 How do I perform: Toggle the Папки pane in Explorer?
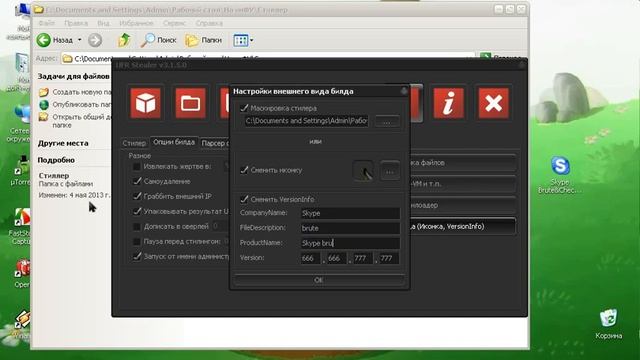point(203,40)
